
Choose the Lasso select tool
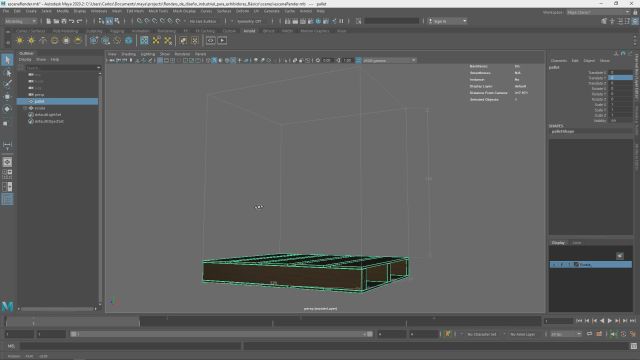7,73
